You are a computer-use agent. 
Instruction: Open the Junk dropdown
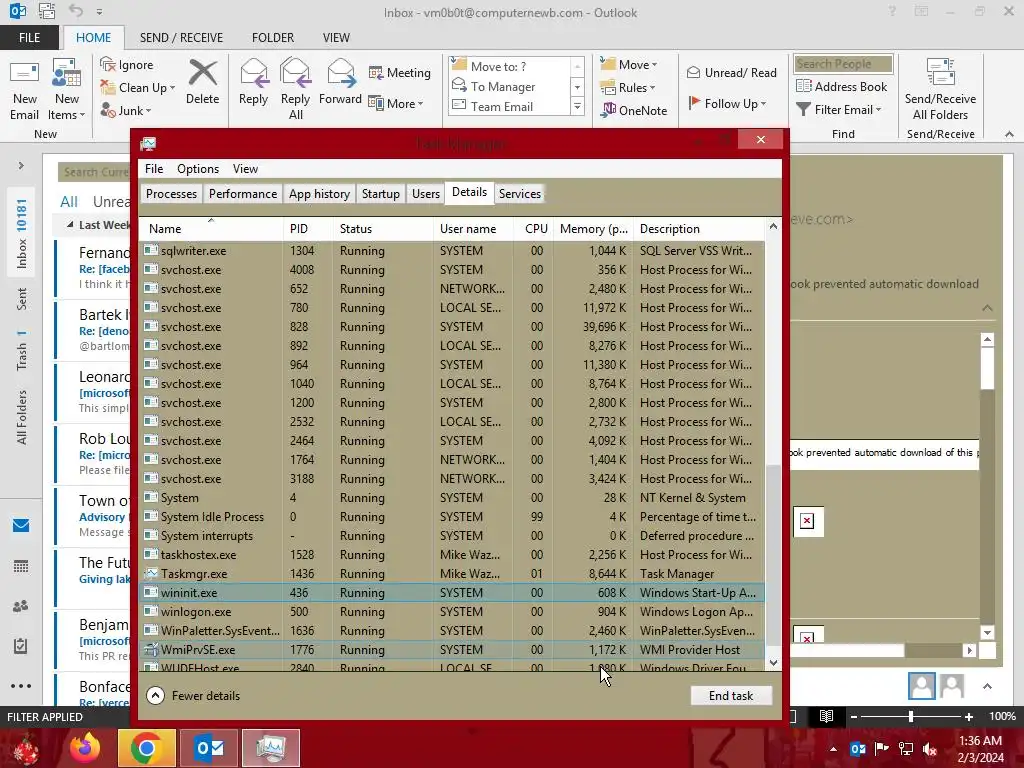click(126, 110)
